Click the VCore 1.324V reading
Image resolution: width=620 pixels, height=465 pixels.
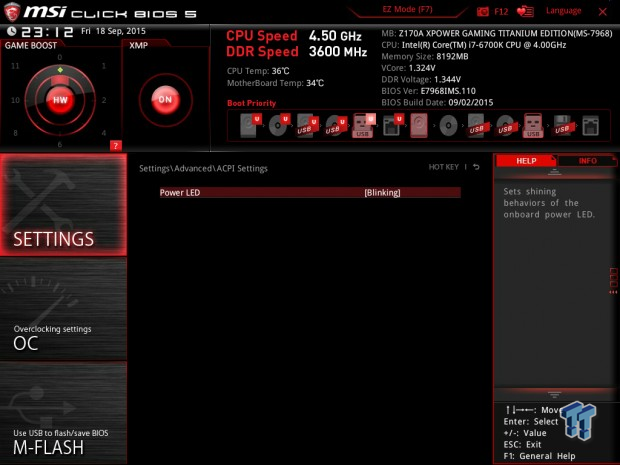[408, 68]
